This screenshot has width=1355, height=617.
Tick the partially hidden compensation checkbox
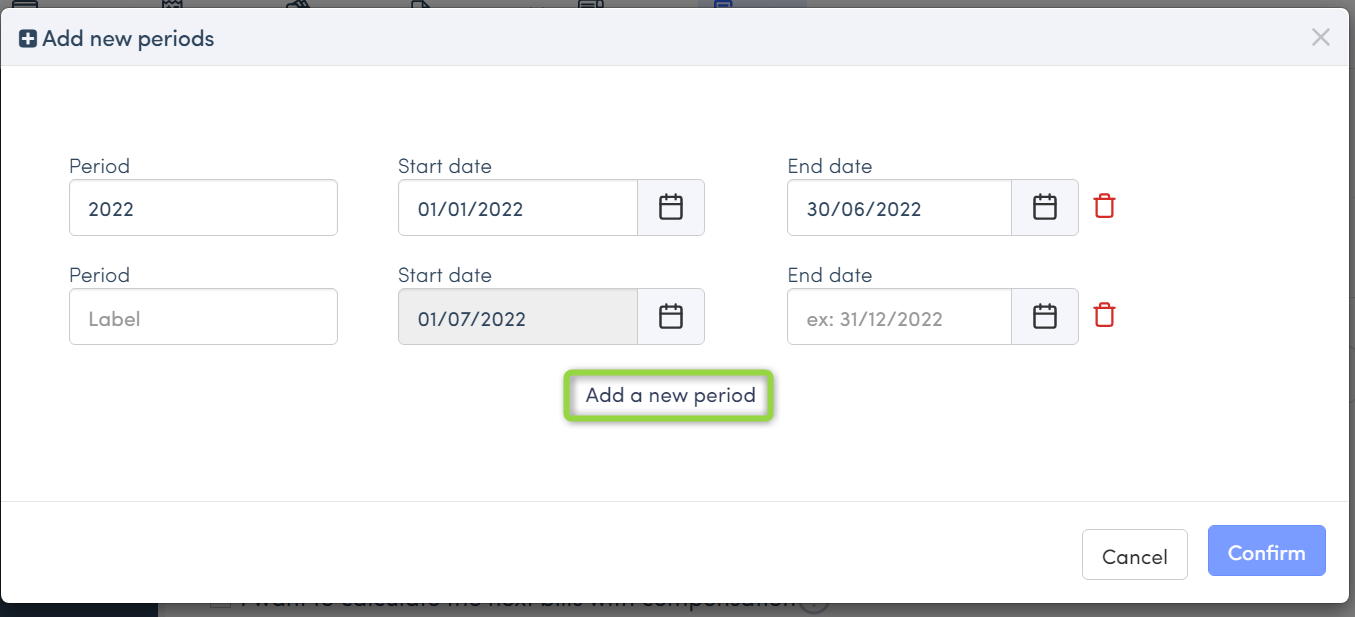tap(221, 605)
